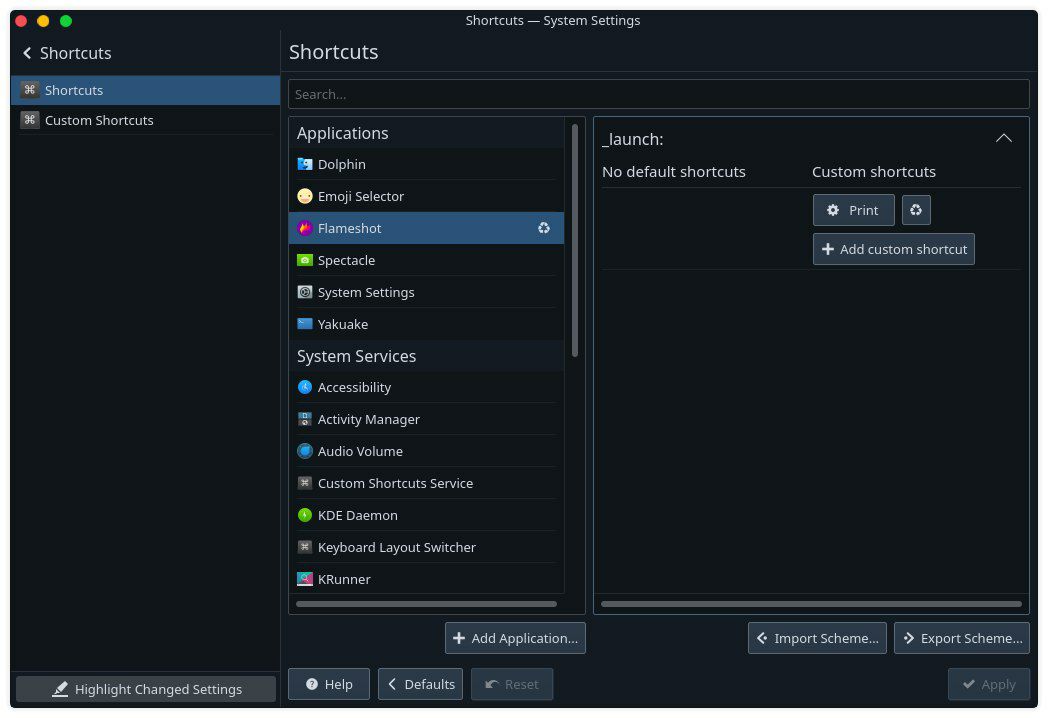Open Help
Screen dimensions: 1048x718
pos(329,684)
